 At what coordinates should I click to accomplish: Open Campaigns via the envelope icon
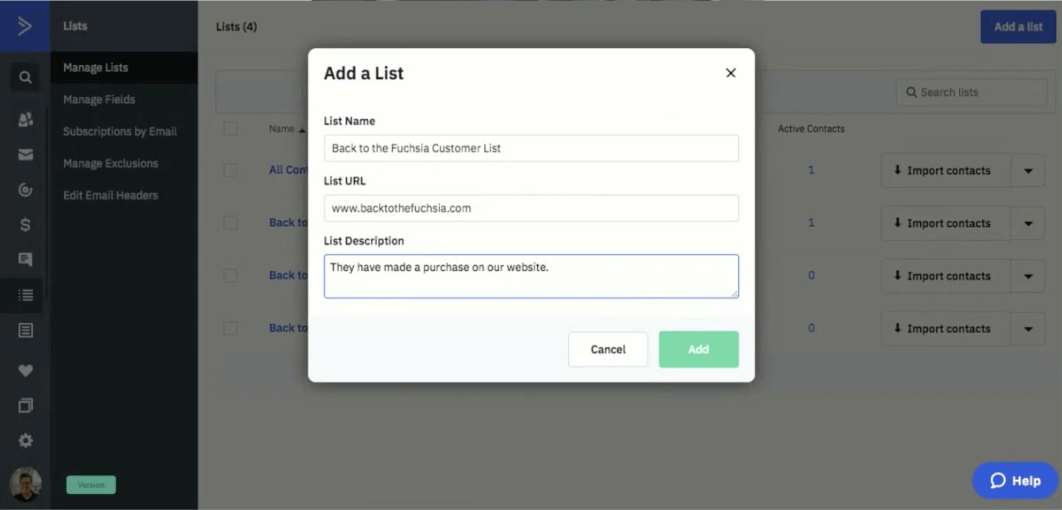(x=25, y=155)
